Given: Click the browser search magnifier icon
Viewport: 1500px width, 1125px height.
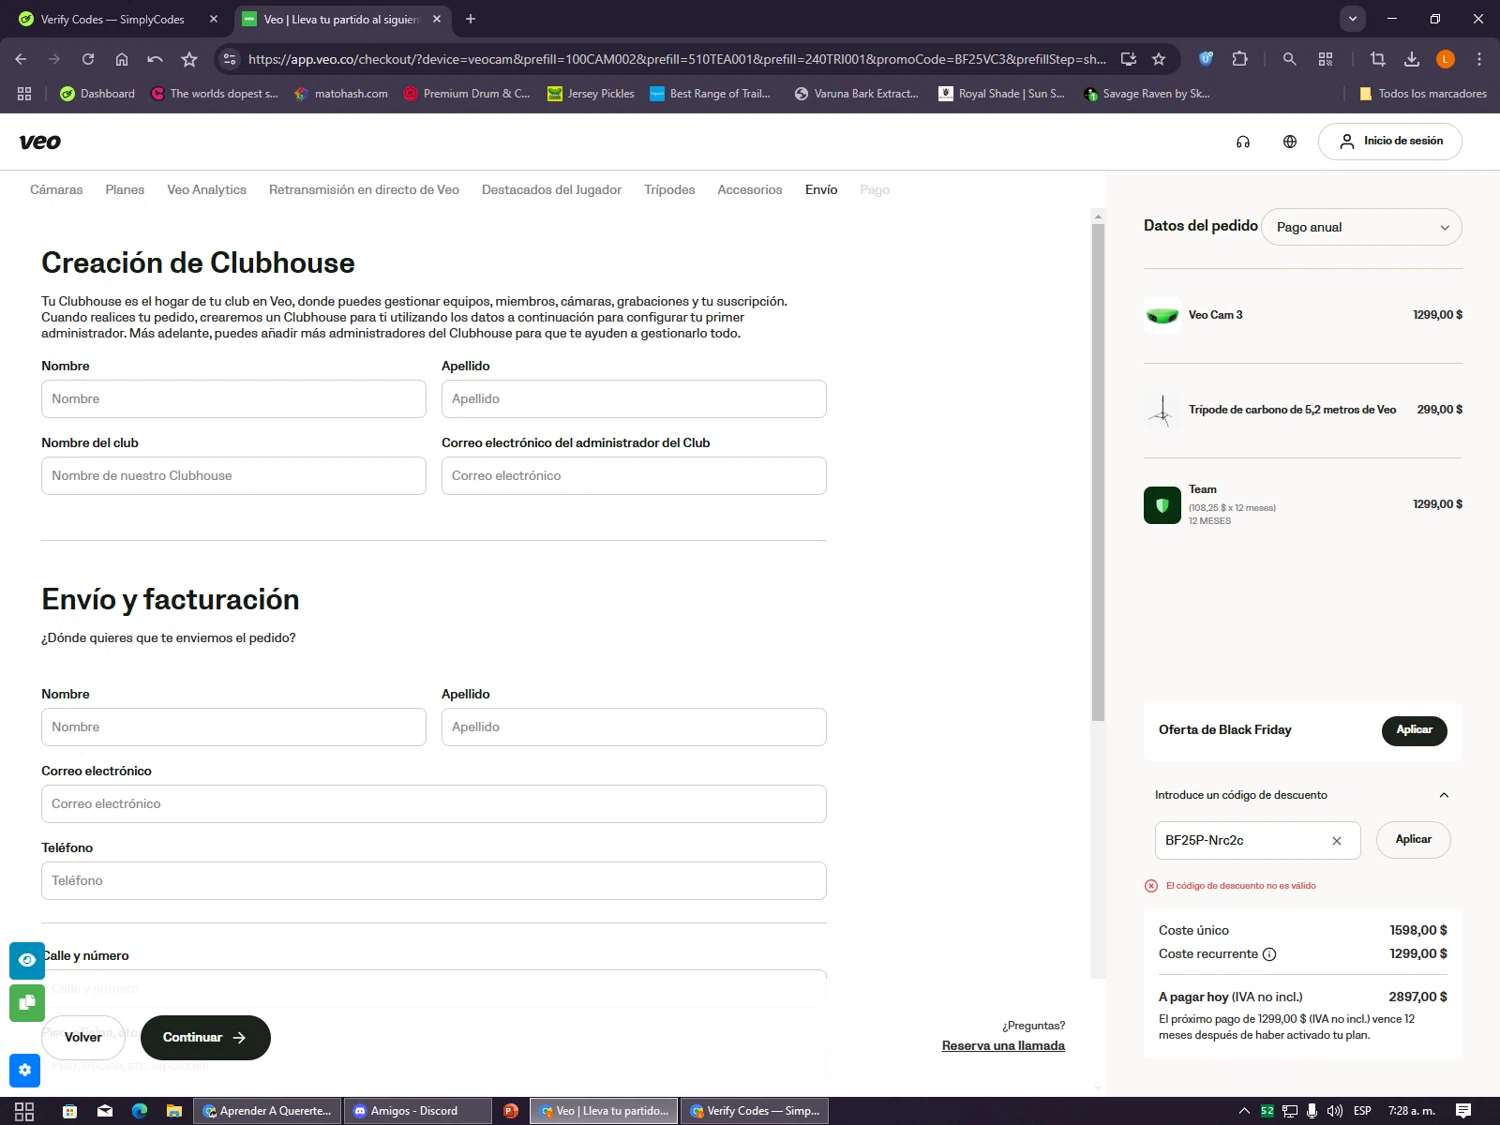Looking at the screenshot, I should 1290,59.
